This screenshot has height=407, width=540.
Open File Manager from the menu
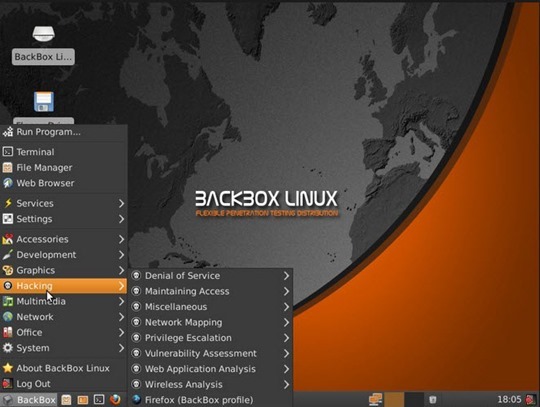pyautogui.click(x=63, y=167)
